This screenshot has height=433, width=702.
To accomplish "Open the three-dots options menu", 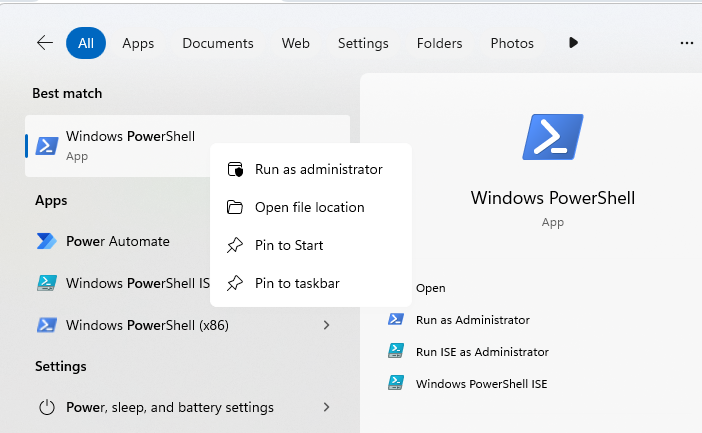I will 687,43.
